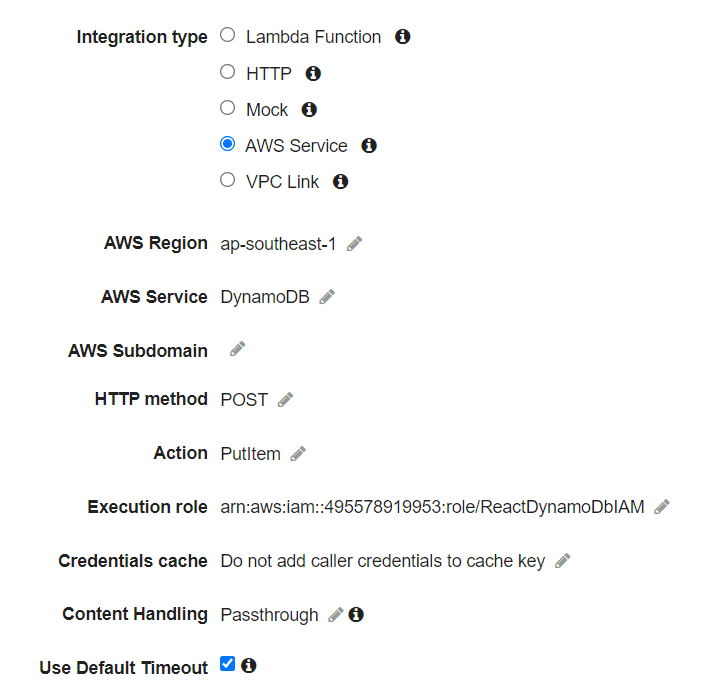
Task: Edit the Execution role ARN pencil icon
Action: point(662,507)
